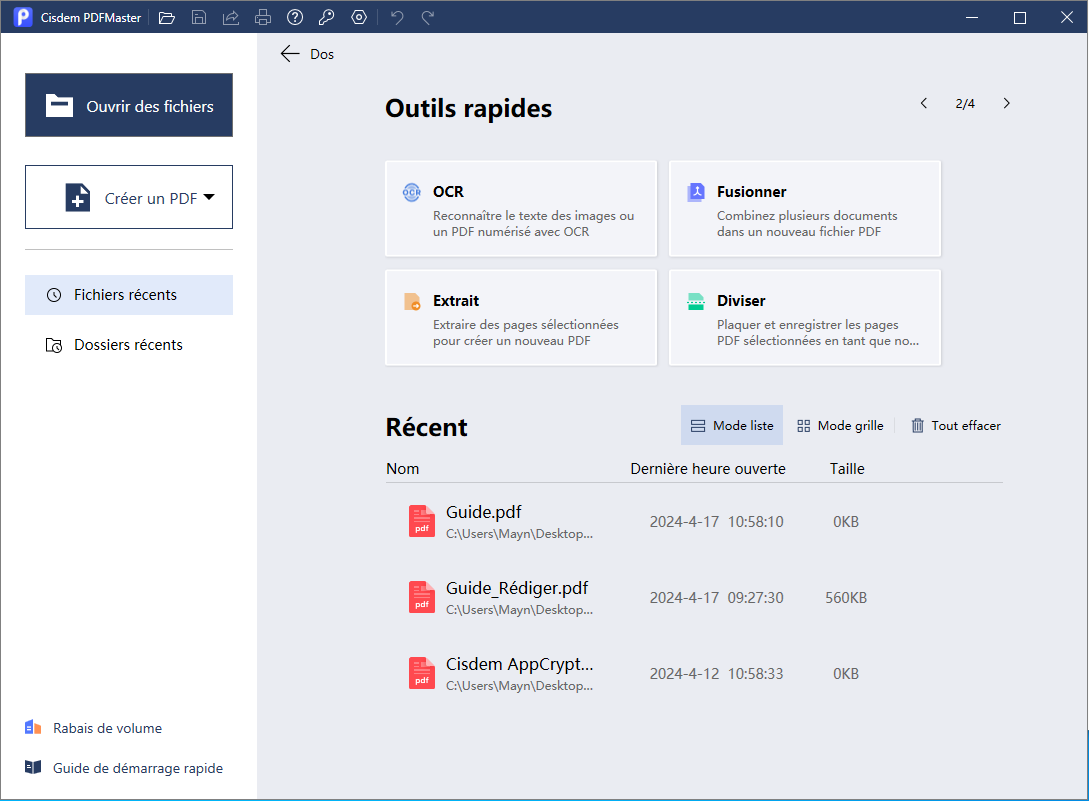Go to previous Outils rapides page
Viewport: 1089px width, 801px height.
click(924, 104)
